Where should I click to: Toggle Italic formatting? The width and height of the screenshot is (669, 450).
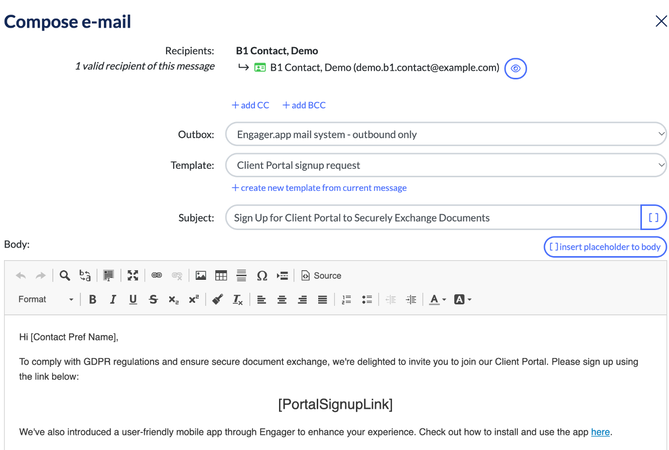pyautogui.click(x=113, y=299)
